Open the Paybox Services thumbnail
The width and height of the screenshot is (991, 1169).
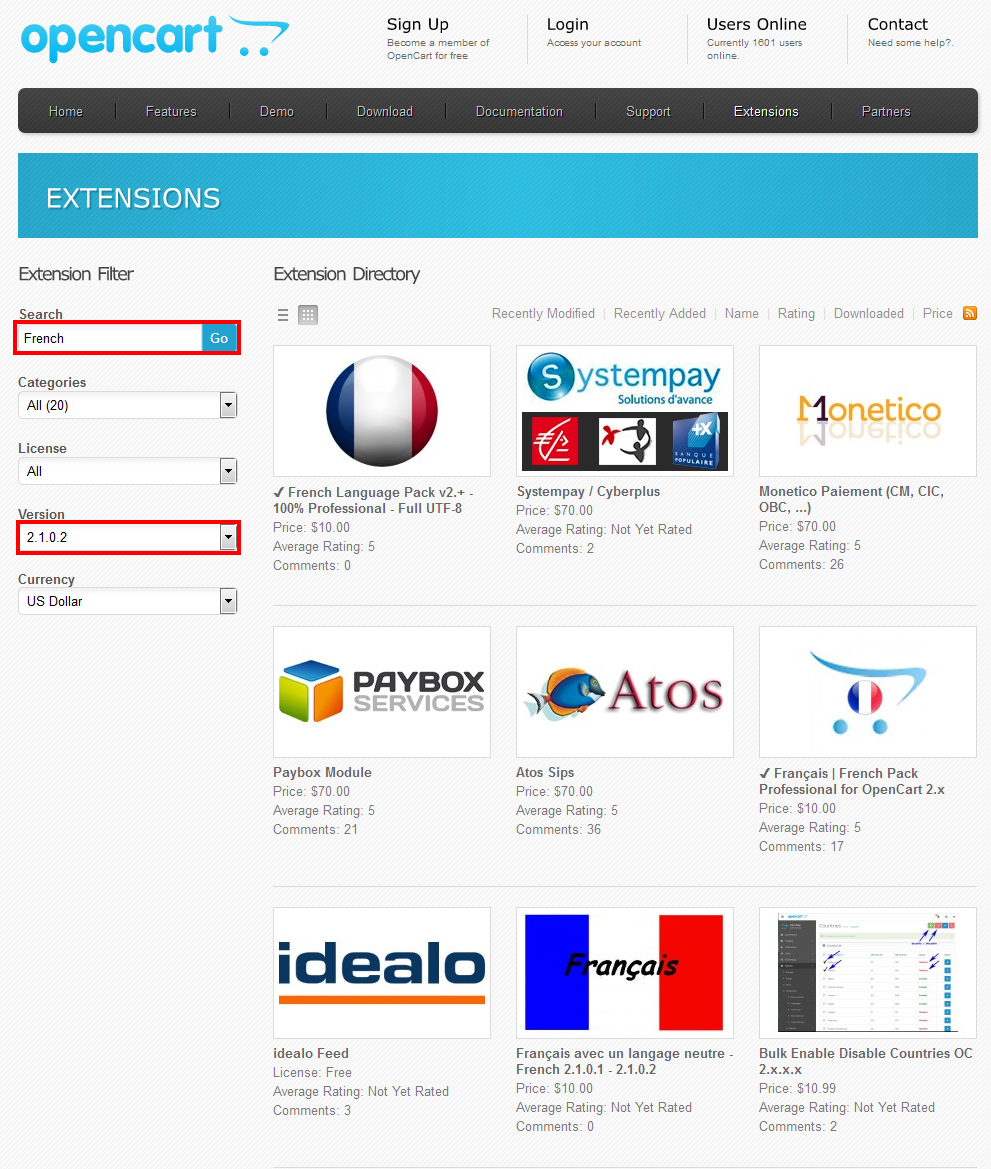(382, 692)
